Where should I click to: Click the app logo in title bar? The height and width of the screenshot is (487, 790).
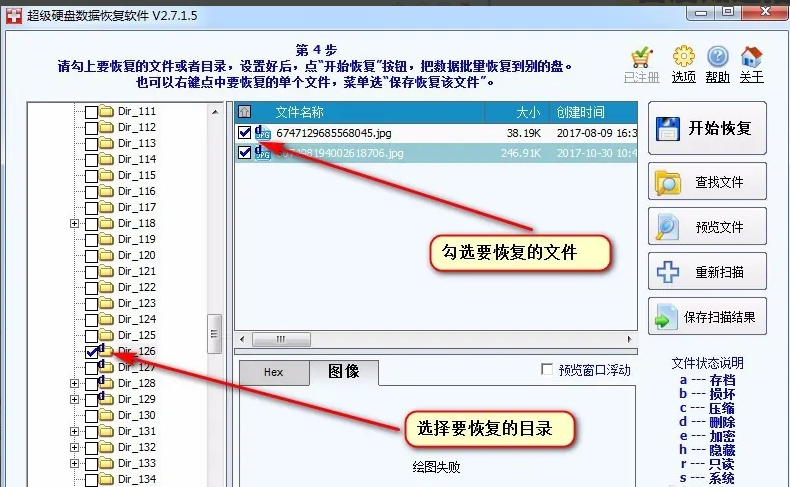(x=14, y=16)
